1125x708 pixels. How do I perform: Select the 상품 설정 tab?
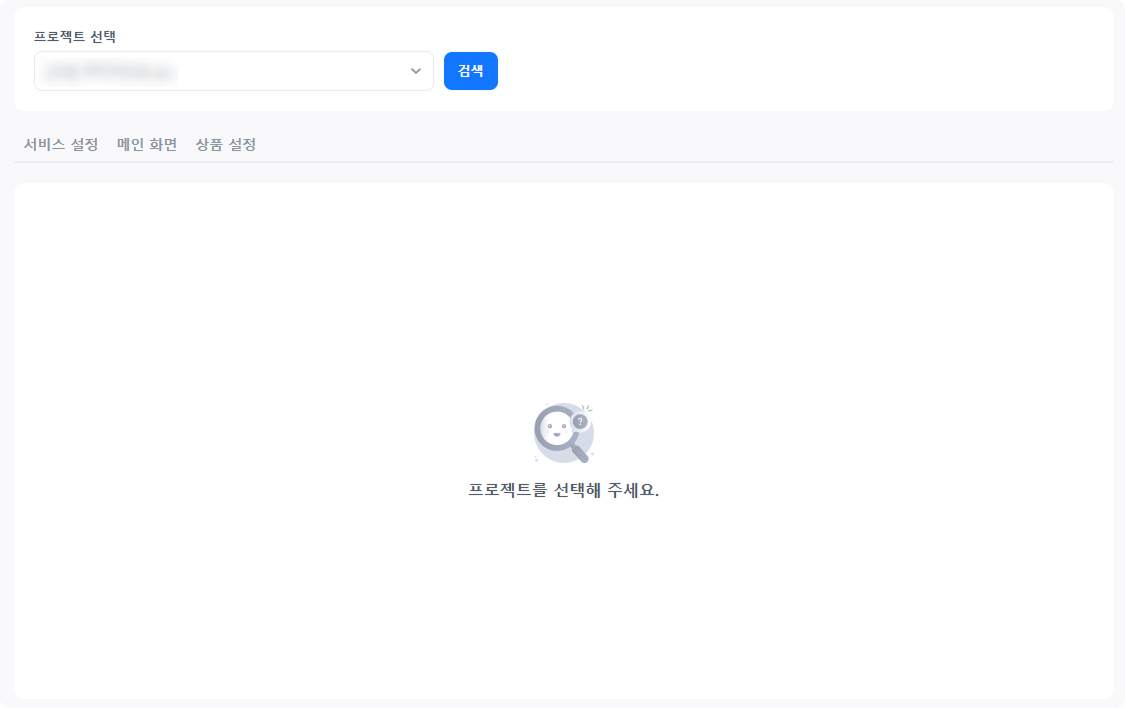[x=226, y=144]
